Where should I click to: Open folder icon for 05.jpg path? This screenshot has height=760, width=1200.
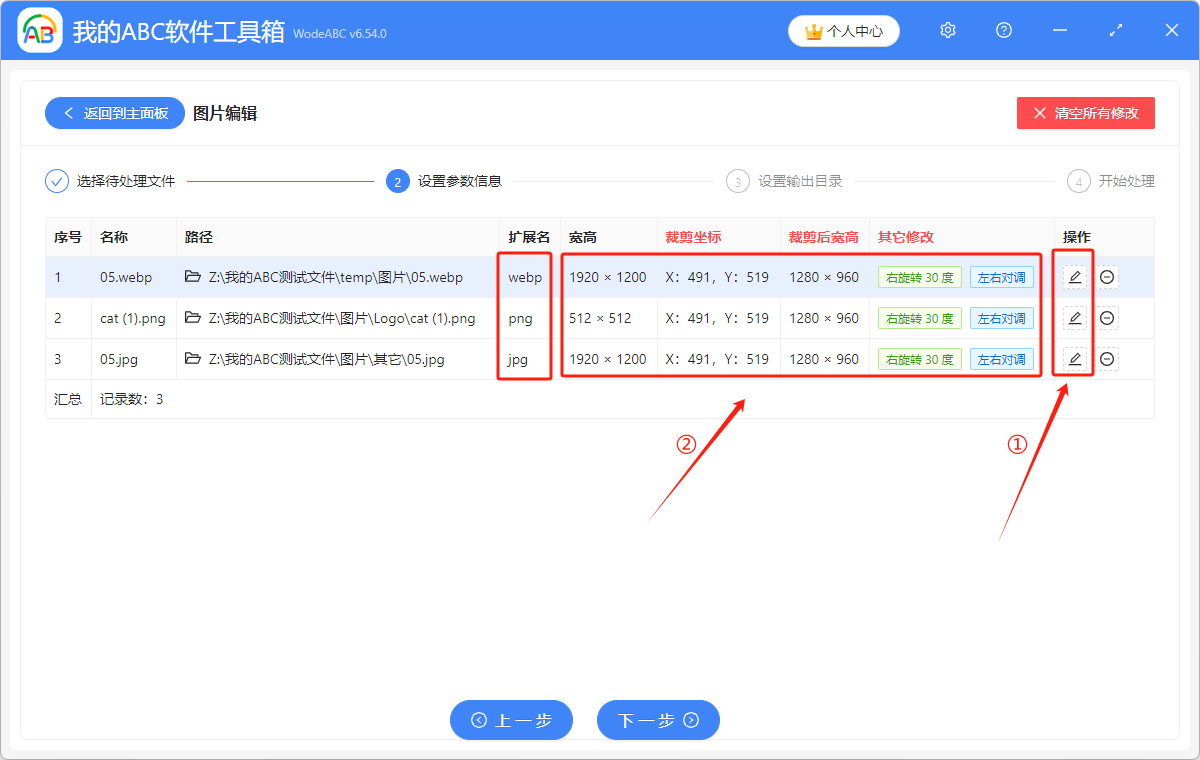(x=193, y=359)
